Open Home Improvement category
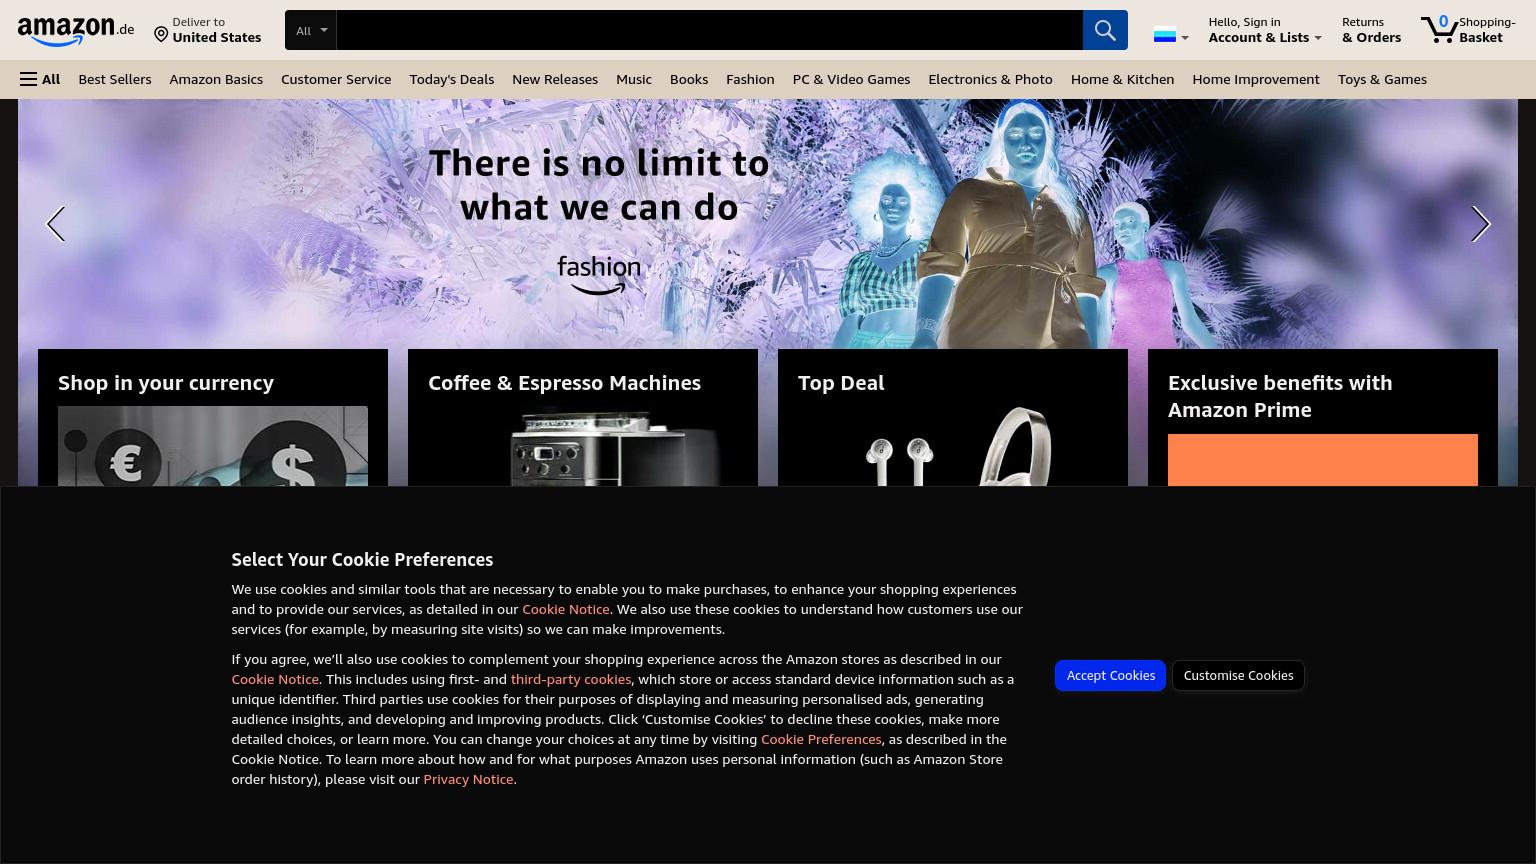This screenshot has height=864, width=1536. (1256, 79)
